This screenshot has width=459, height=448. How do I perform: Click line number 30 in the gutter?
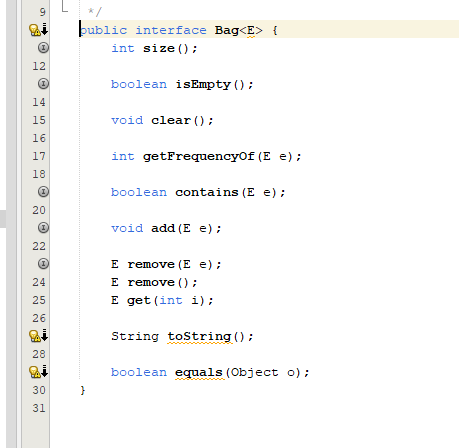tap(39, 390)
